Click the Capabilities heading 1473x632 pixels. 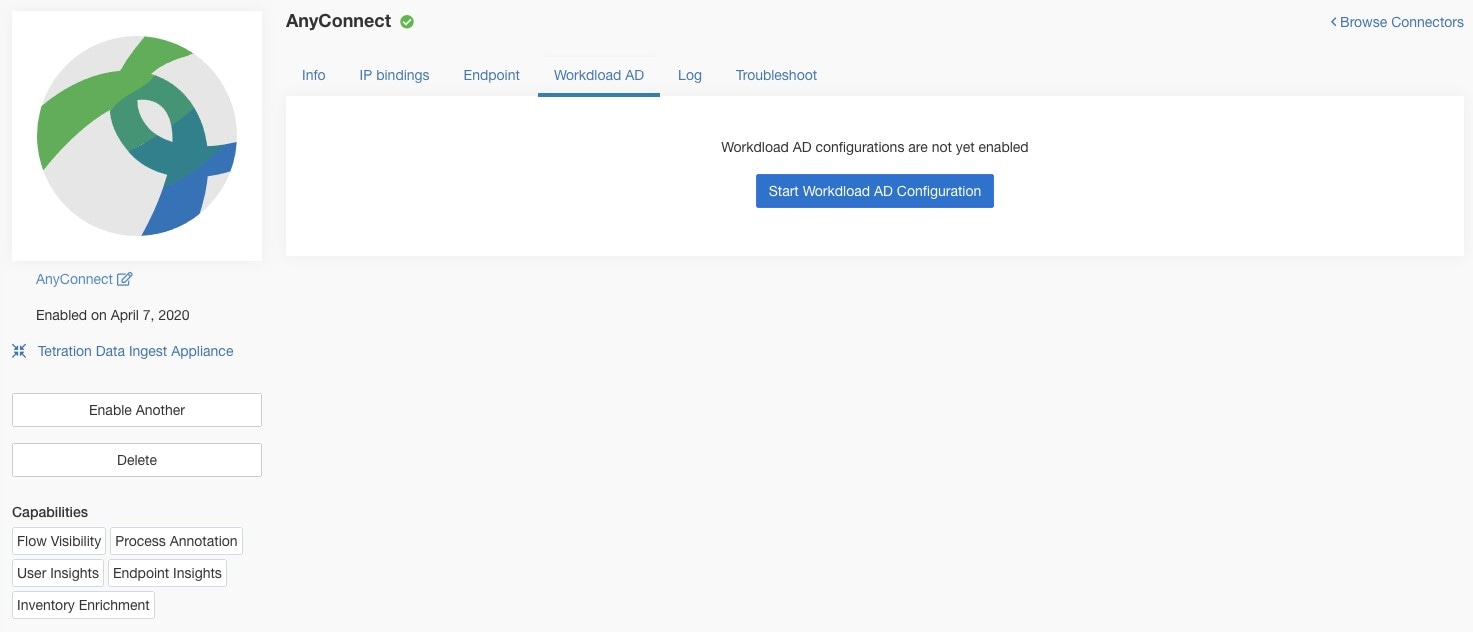click(50, 512)
